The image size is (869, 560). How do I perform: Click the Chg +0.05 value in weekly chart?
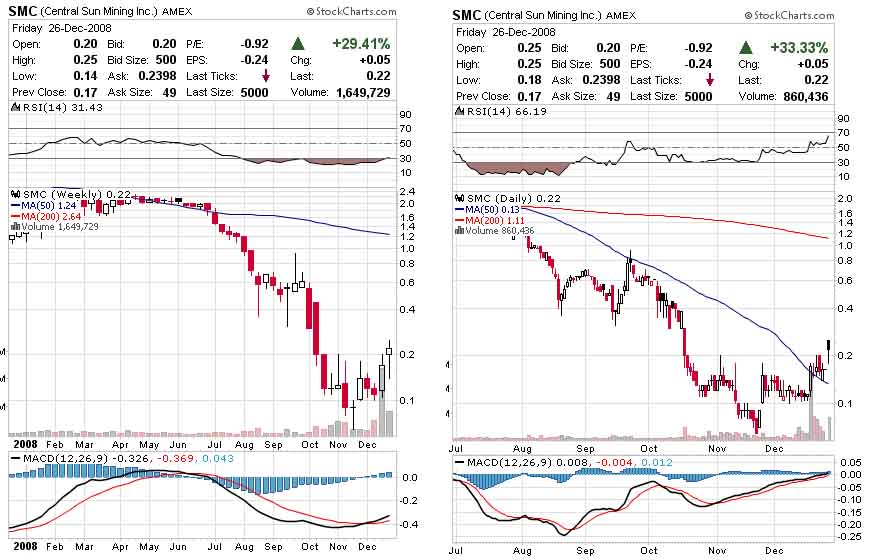click(x=375, y=60)
